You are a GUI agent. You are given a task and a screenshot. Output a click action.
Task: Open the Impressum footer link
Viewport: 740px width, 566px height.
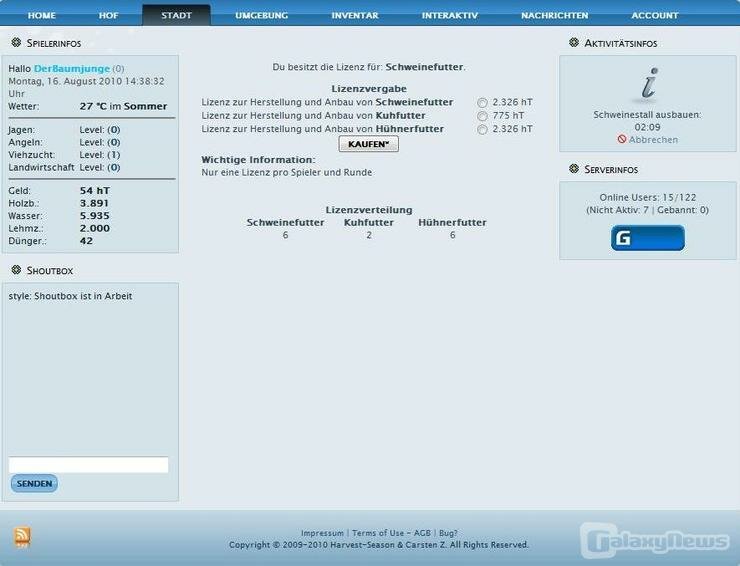pyautogui.click(x=322, y=533)
